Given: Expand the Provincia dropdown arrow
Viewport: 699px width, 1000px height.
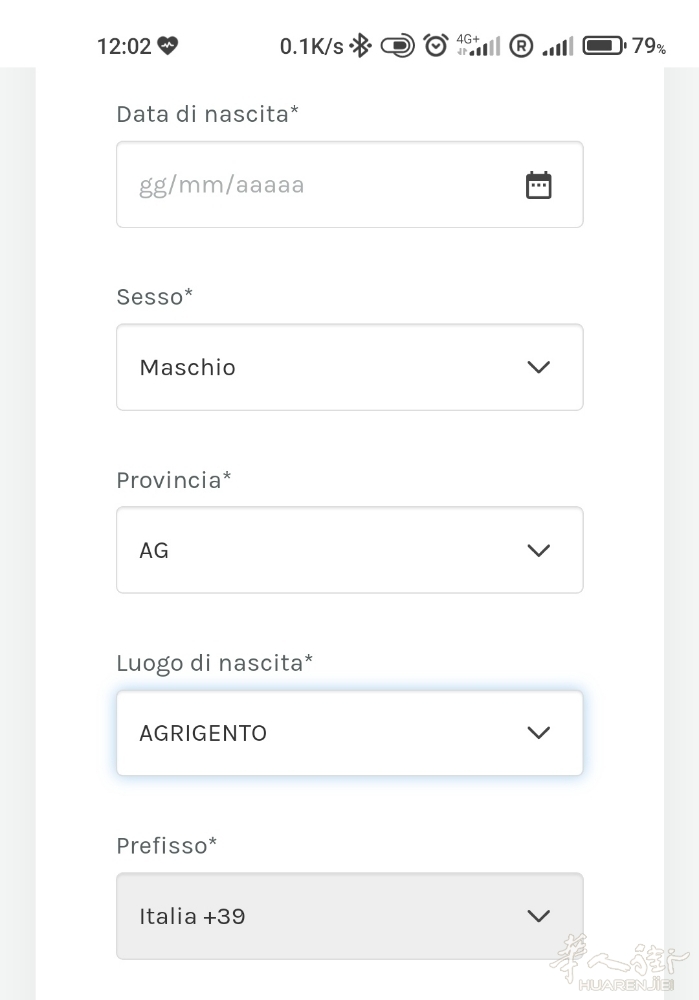Looking at the screenshot, I should [539, 550].
